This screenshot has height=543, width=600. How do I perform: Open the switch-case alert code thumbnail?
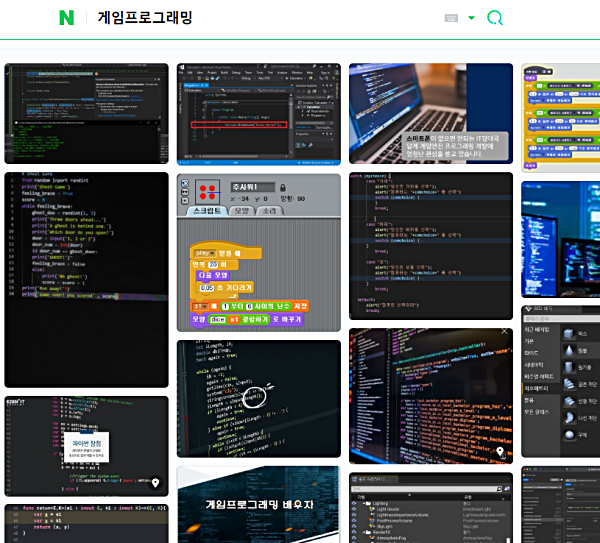[431, 246]
